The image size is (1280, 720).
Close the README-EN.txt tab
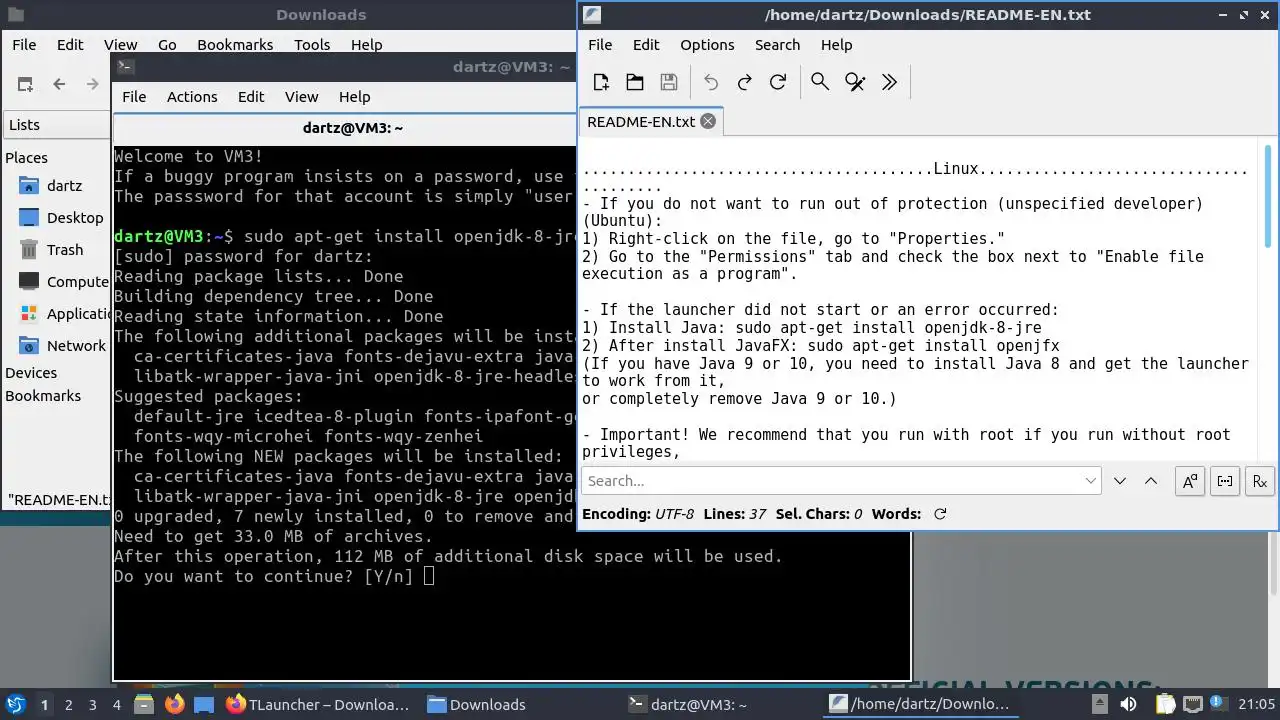(x=708, y=121)
